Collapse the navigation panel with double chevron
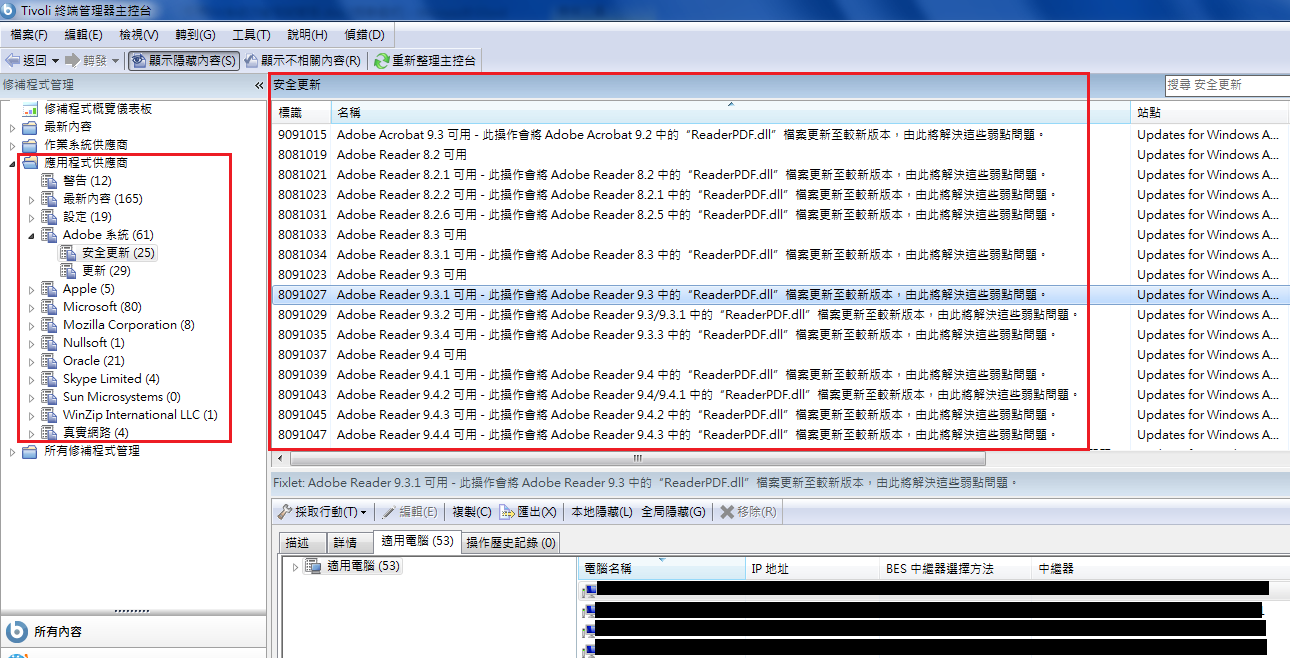1290x658 pixels. click(259, 86)
